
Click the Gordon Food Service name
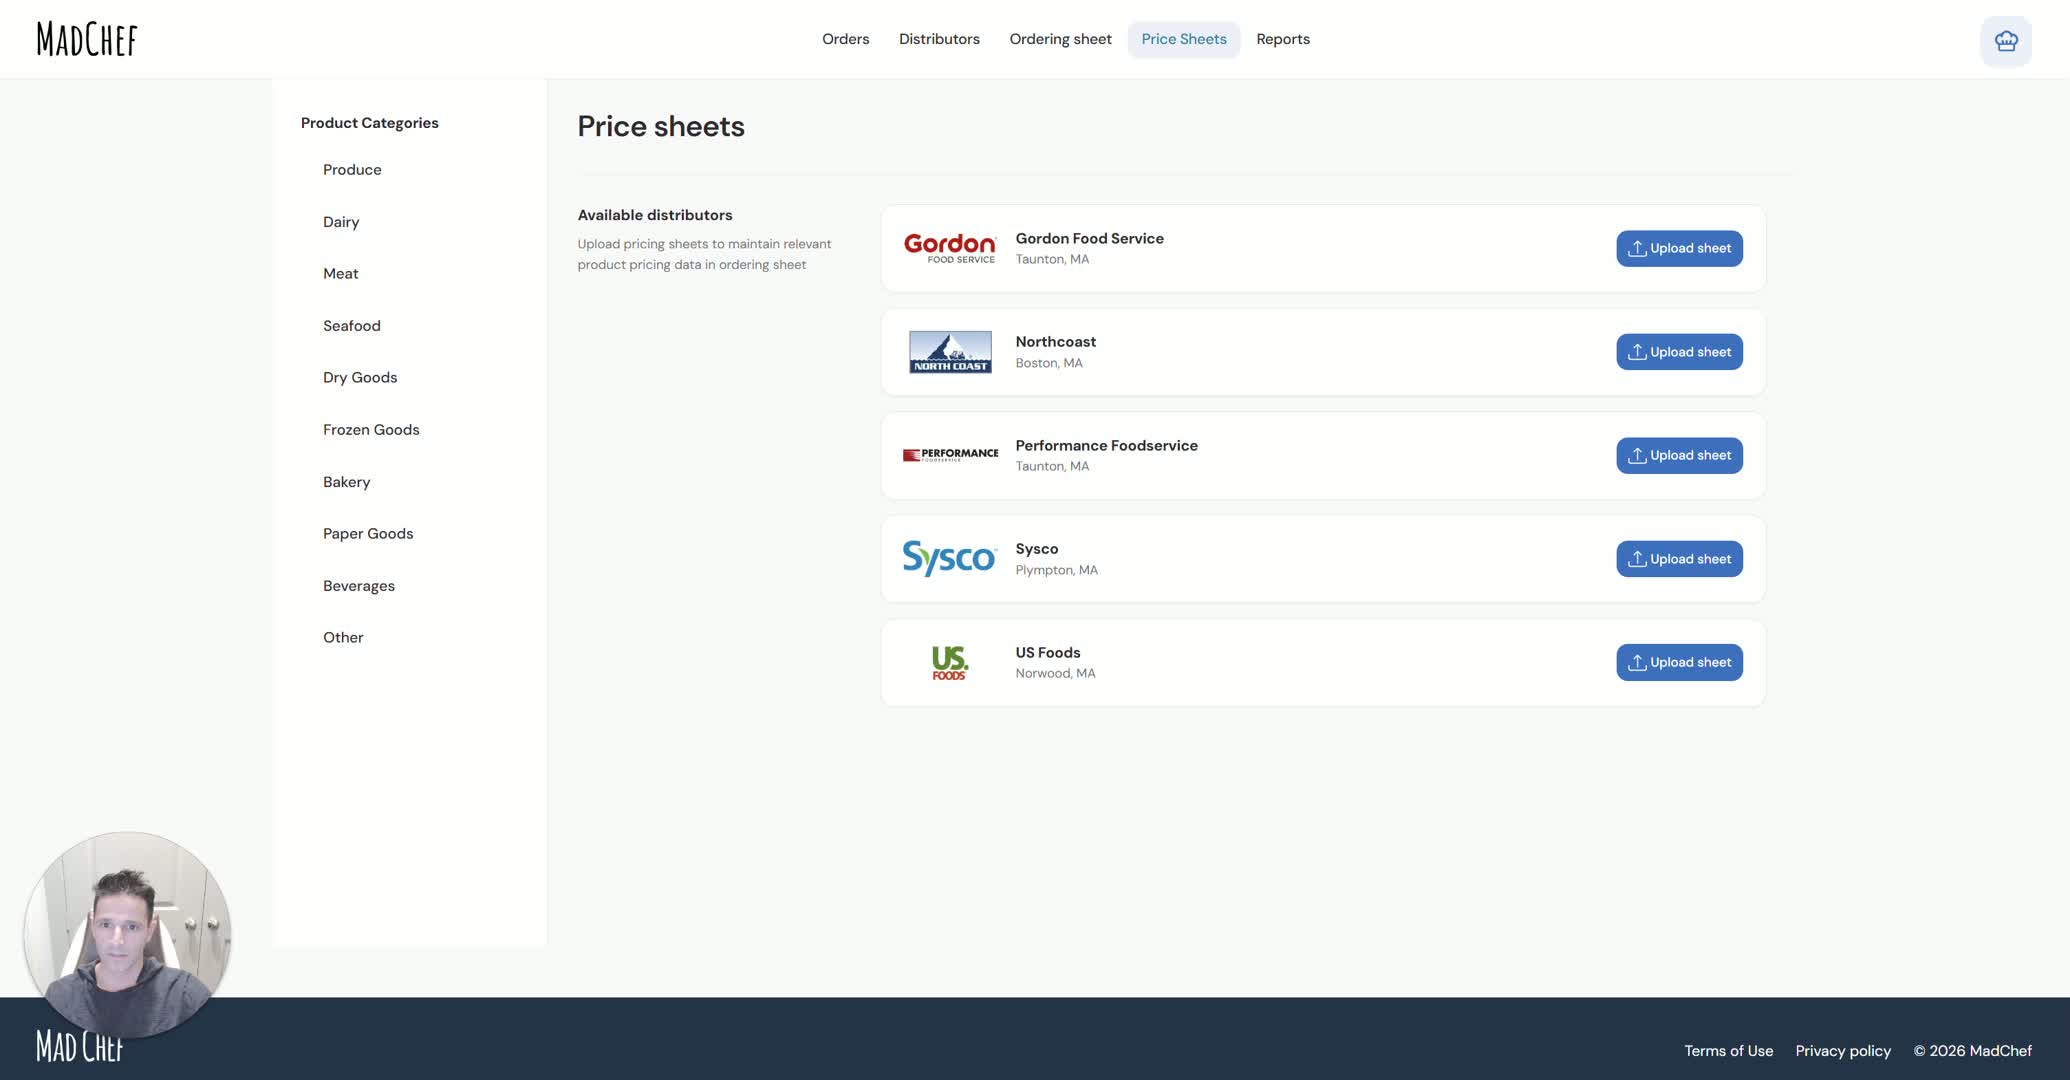click(1089, 238)
